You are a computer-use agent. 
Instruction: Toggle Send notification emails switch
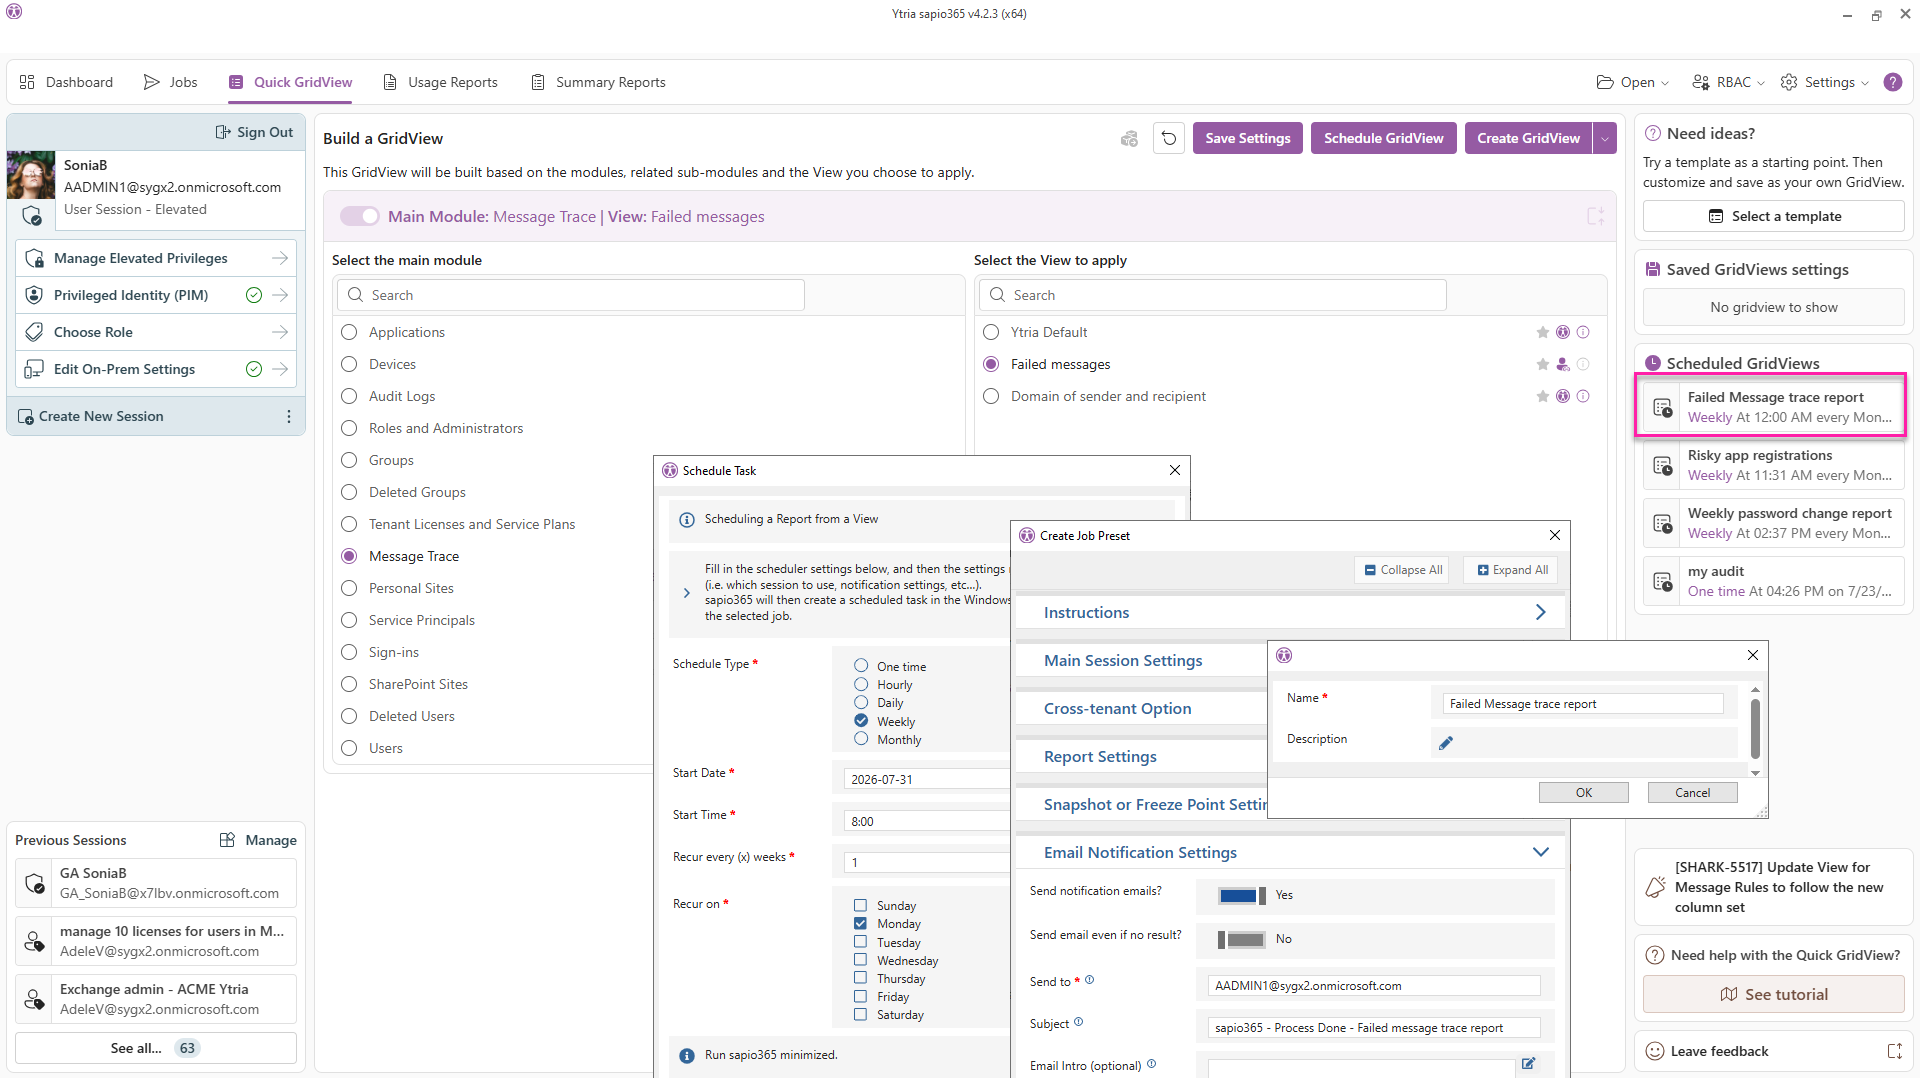click(1242, 895)
